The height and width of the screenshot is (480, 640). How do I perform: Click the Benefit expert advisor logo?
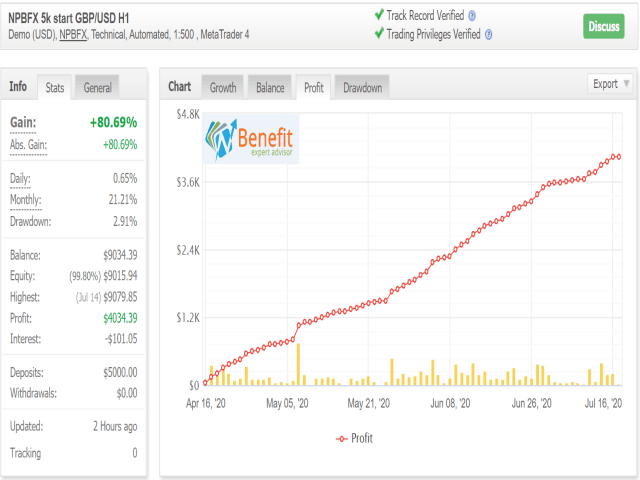pos(251,139)
